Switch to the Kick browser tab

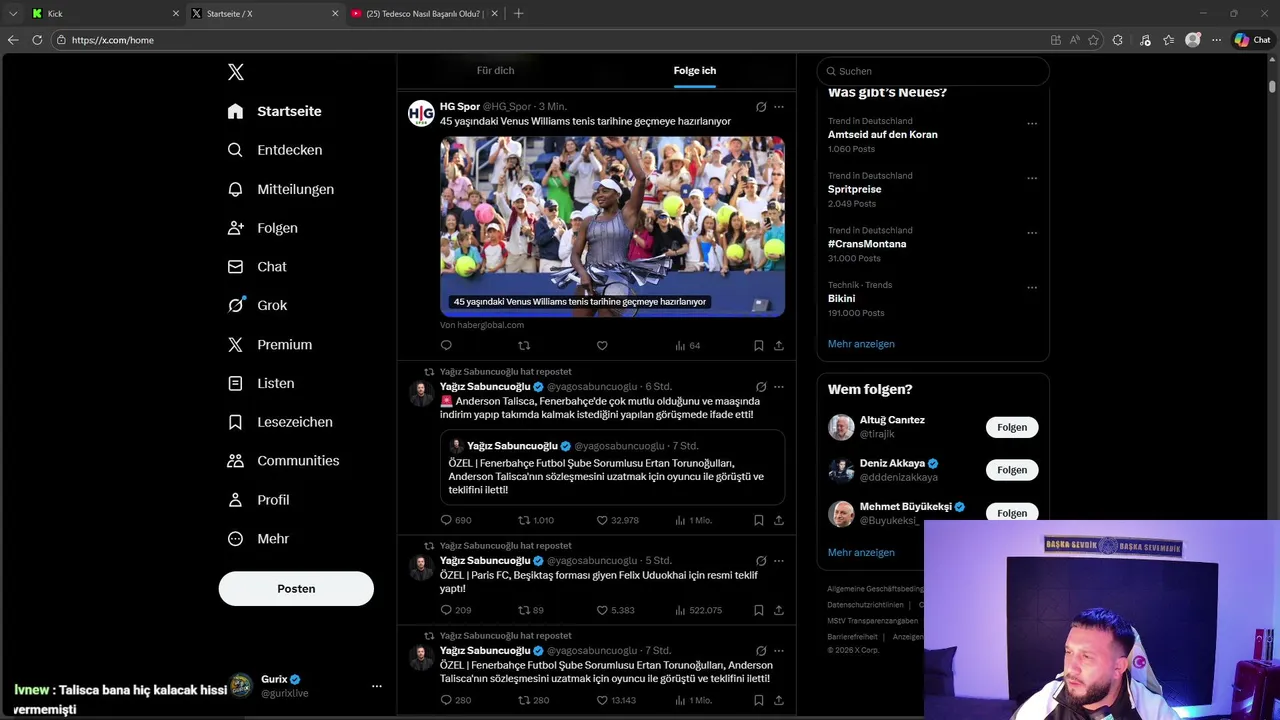point(105,14)
